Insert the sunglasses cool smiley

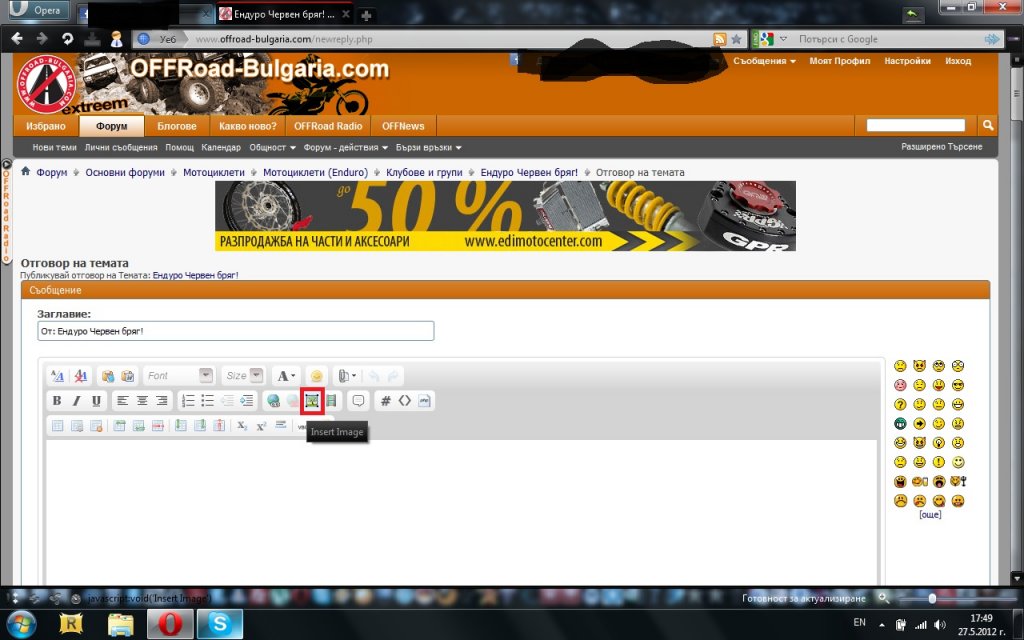958,385
